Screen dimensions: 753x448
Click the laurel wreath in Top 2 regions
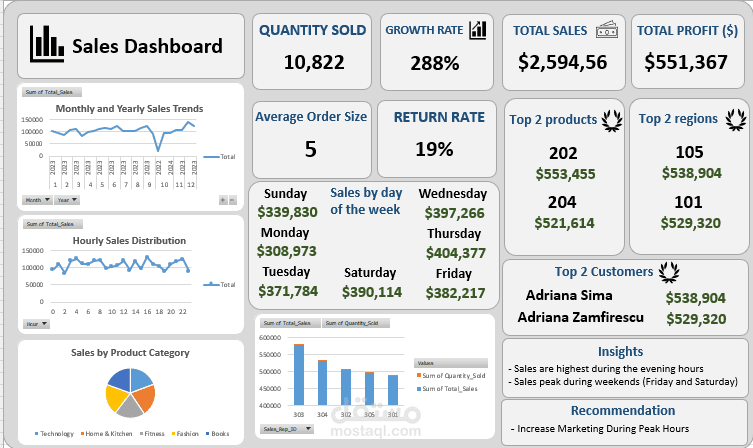point(736,120)
